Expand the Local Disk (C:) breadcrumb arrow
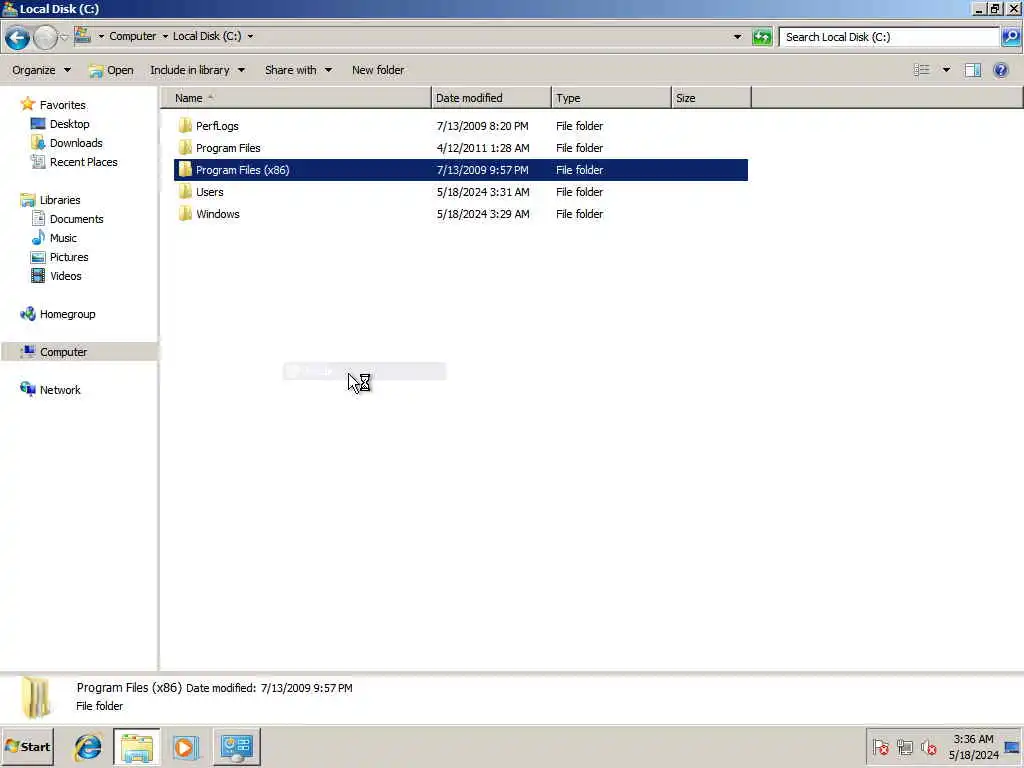The image size is (1024, 768). pos(250,37)
